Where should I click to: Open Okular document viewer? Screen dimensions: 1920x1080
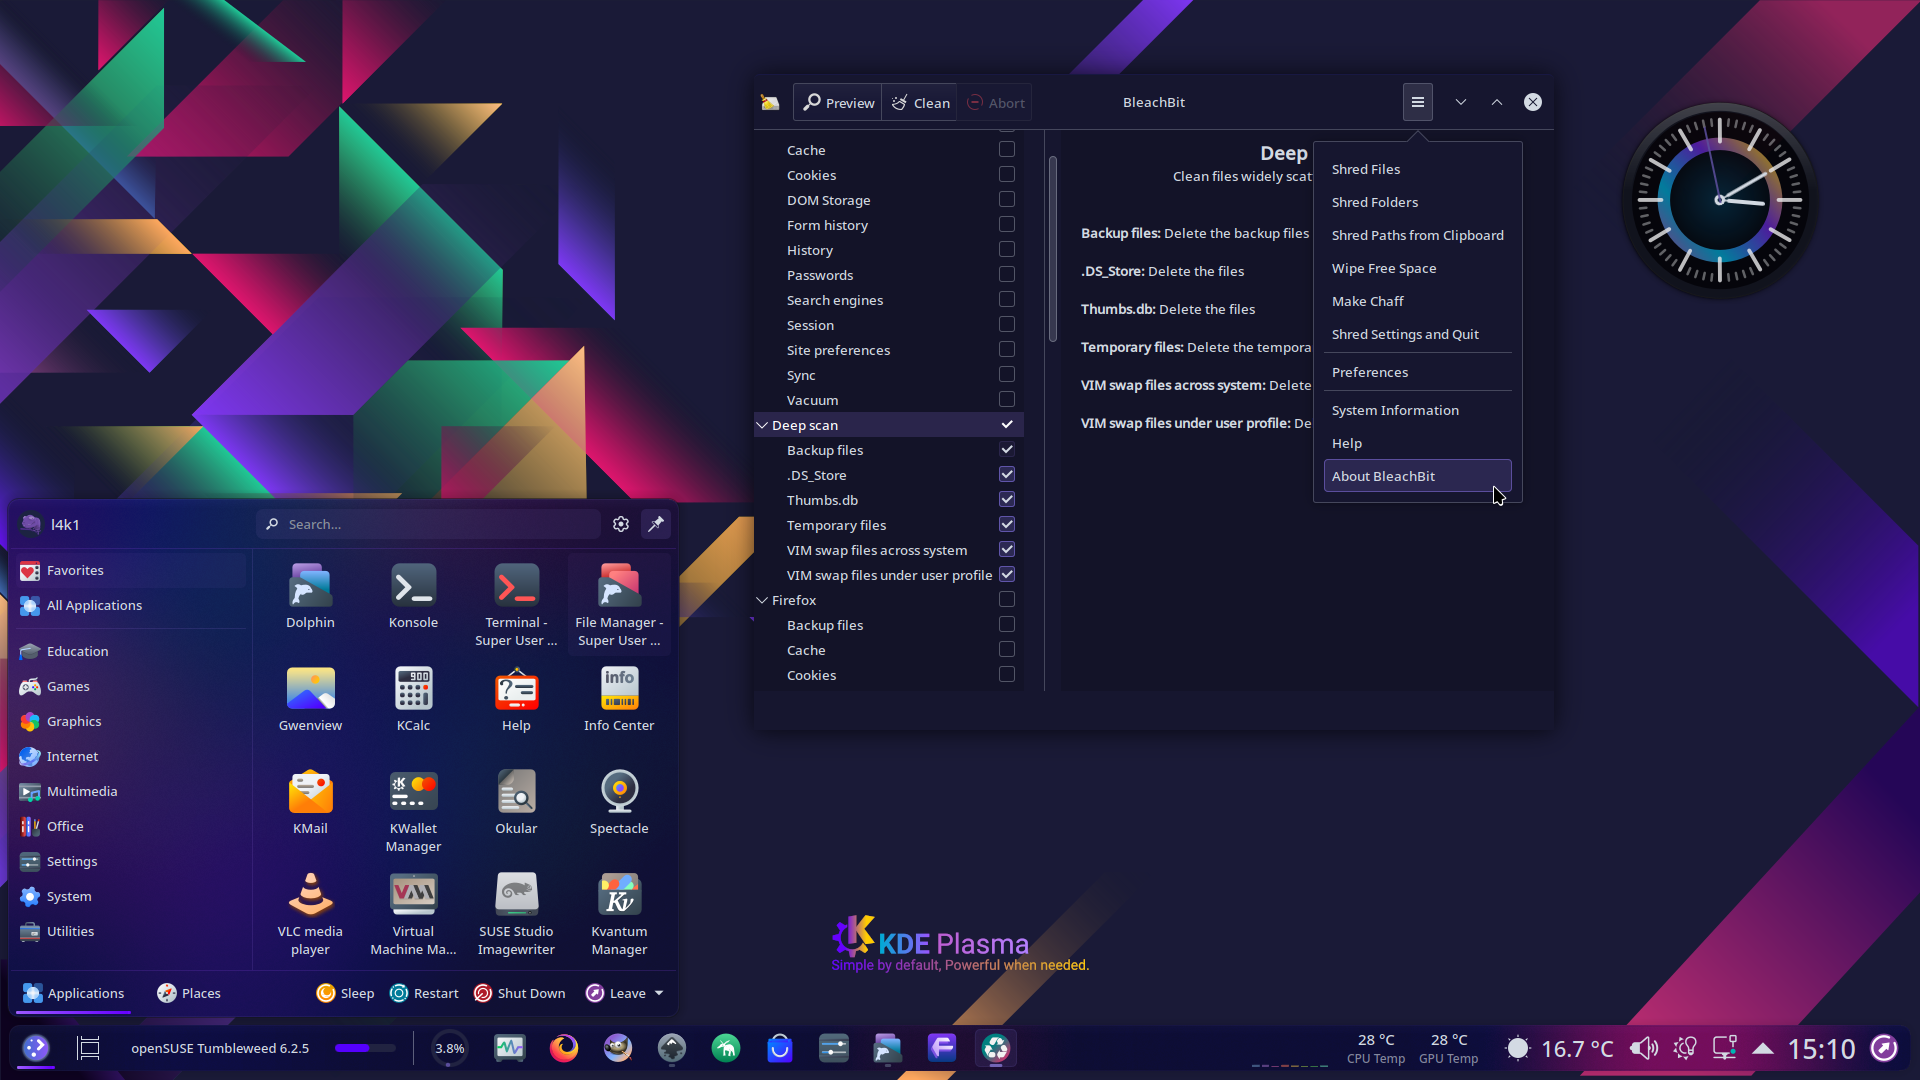pos(516,803)
